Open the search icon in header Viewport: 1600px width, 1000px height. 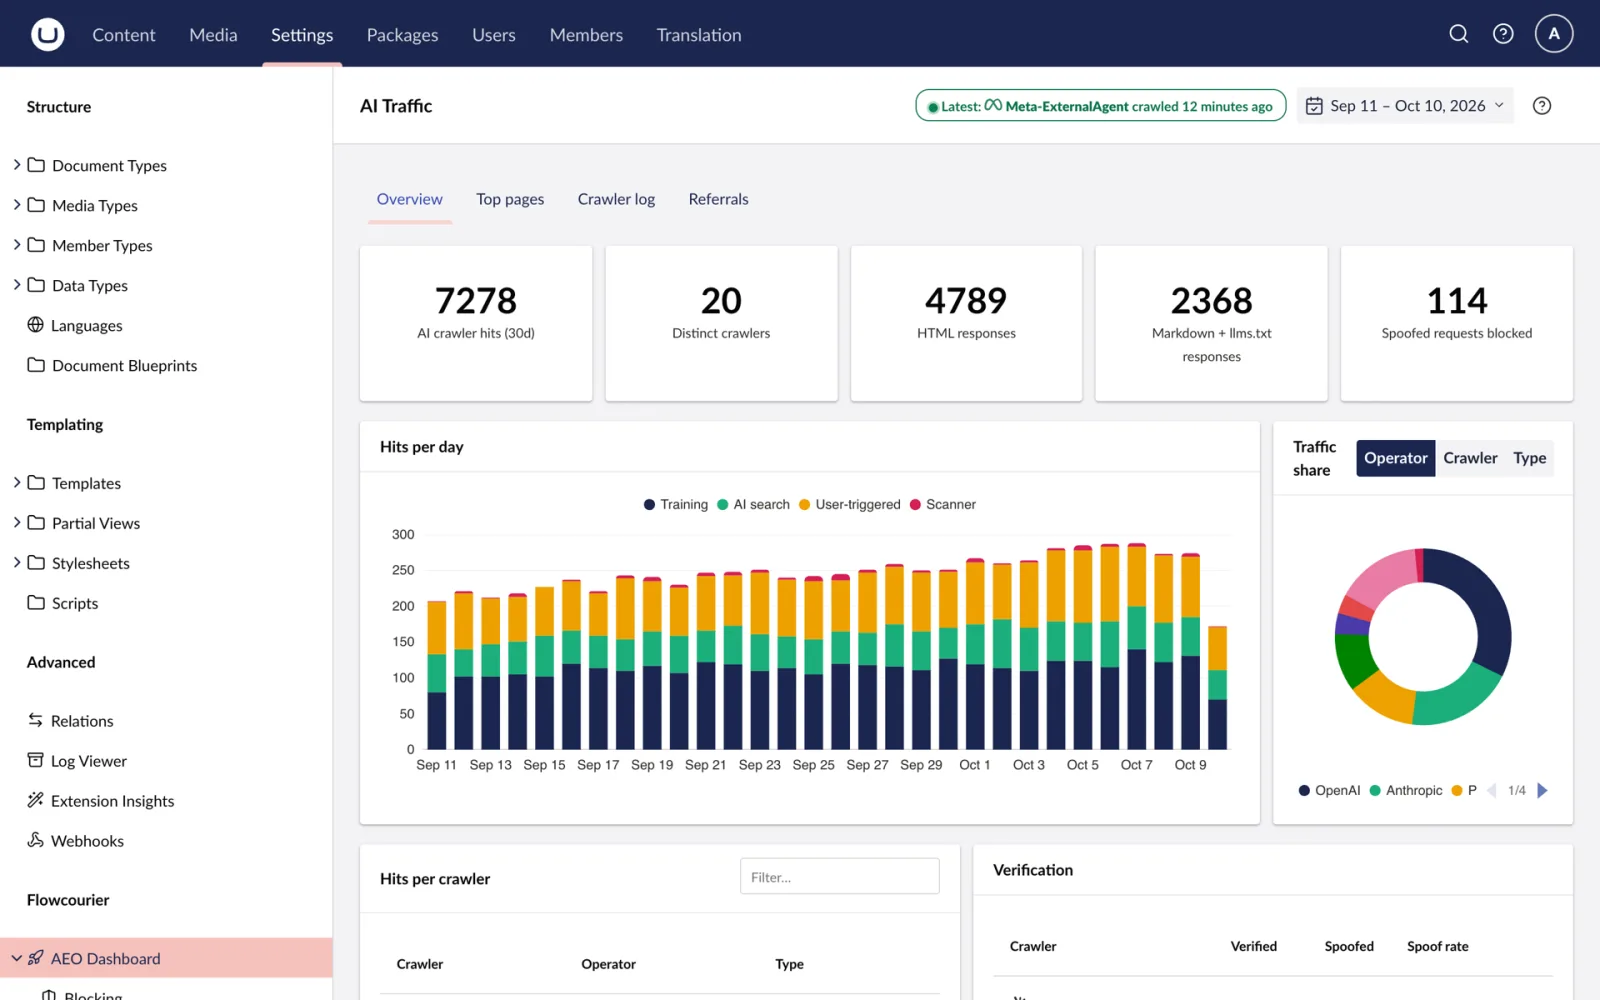coord(1459,34)
